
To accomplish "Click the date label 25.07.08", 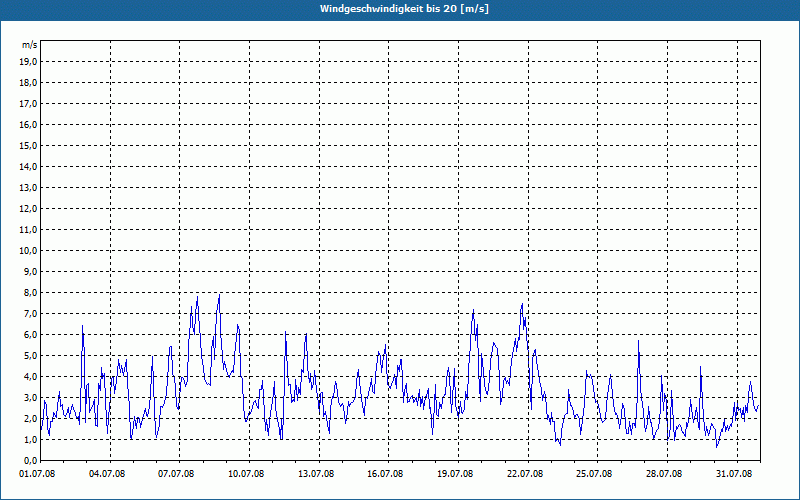I will [x=594, y=474].
